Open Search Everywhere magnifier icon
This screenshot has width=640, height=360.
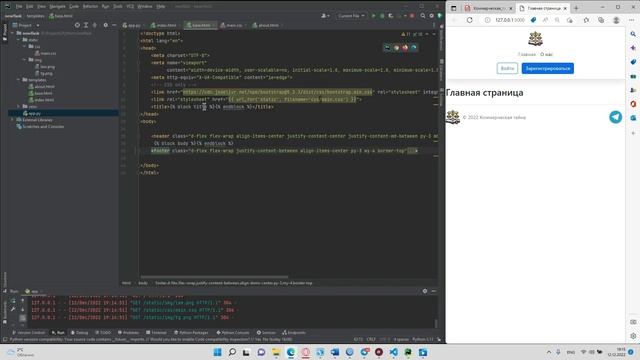tap(423, 16)
